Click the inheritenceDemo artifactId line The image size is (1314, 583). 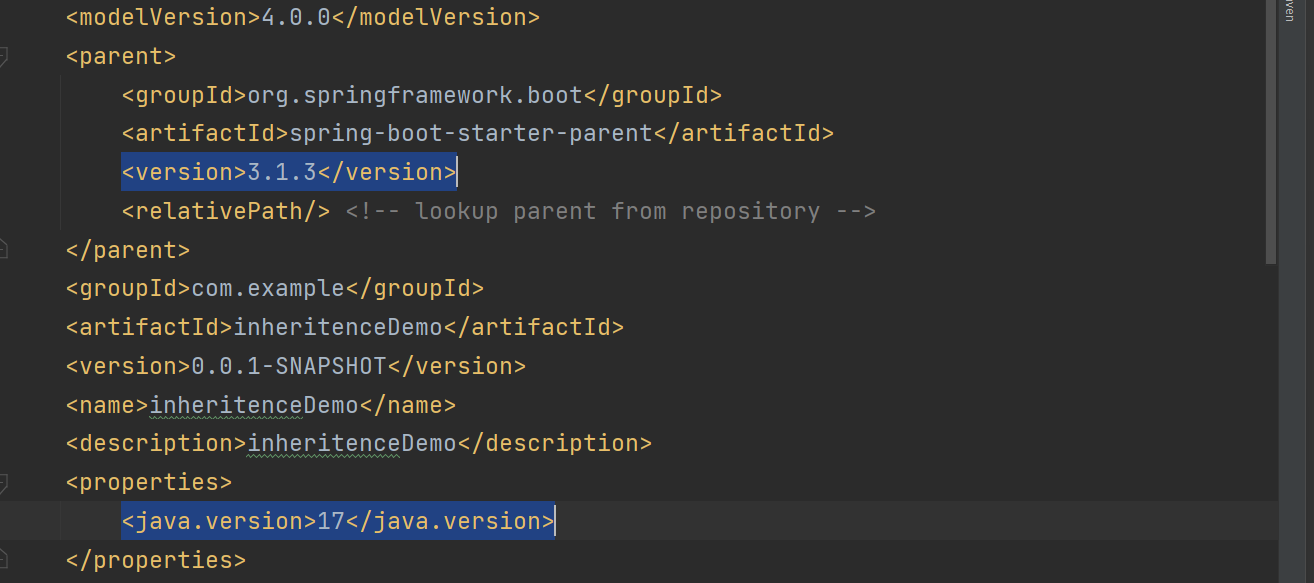[345, 327]
